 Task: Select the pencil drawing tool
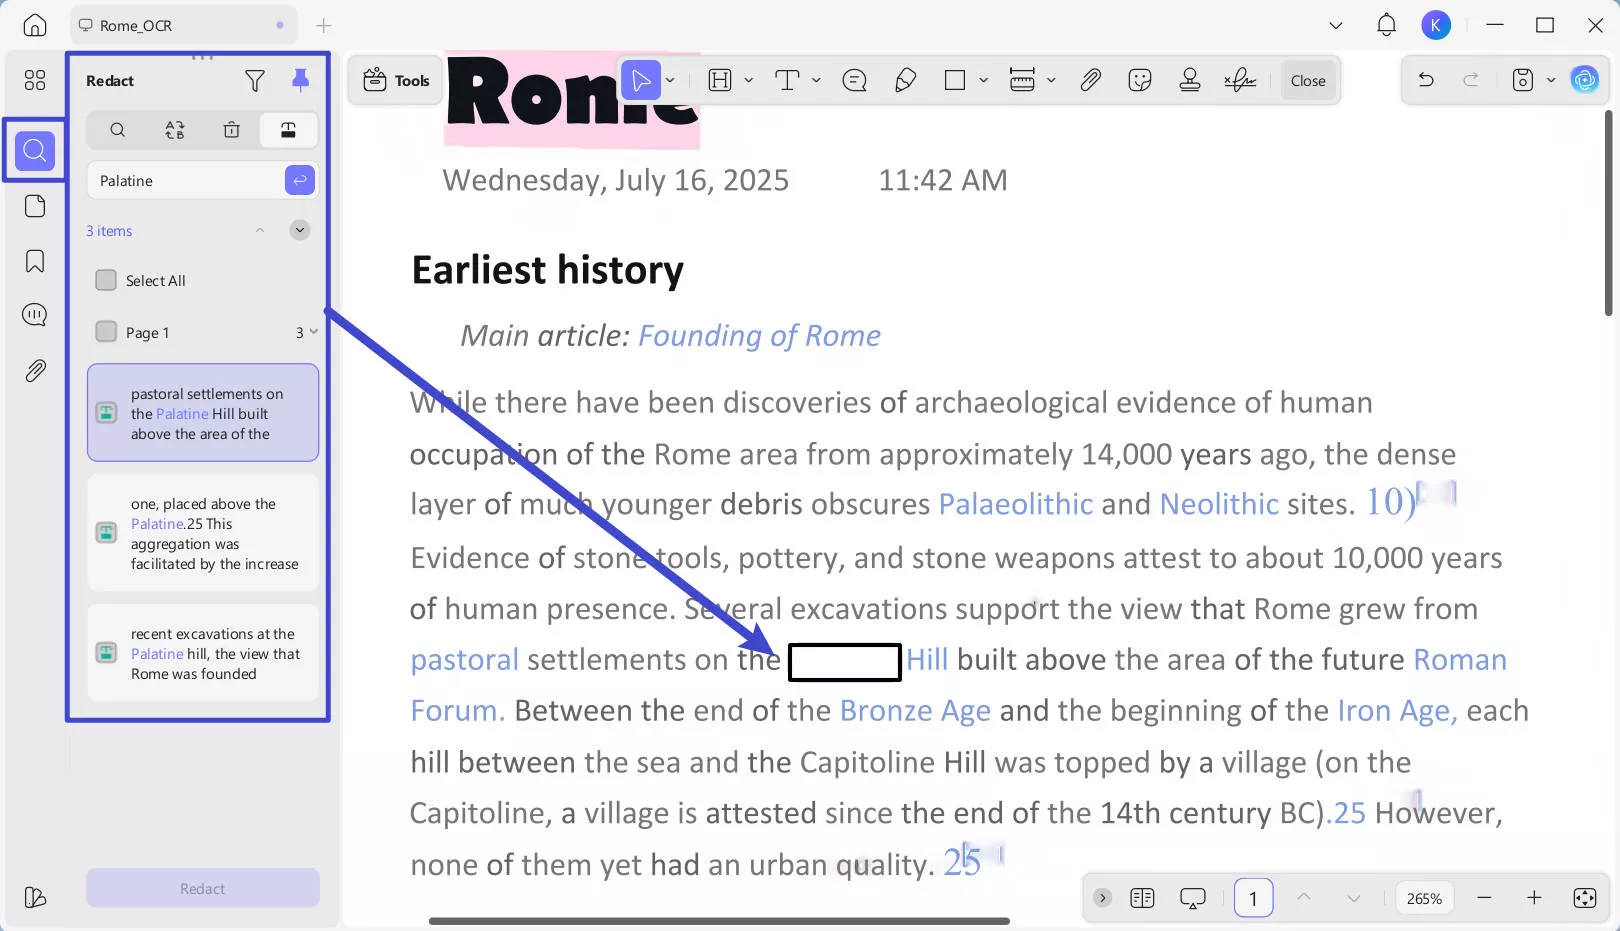click(905, 81)
